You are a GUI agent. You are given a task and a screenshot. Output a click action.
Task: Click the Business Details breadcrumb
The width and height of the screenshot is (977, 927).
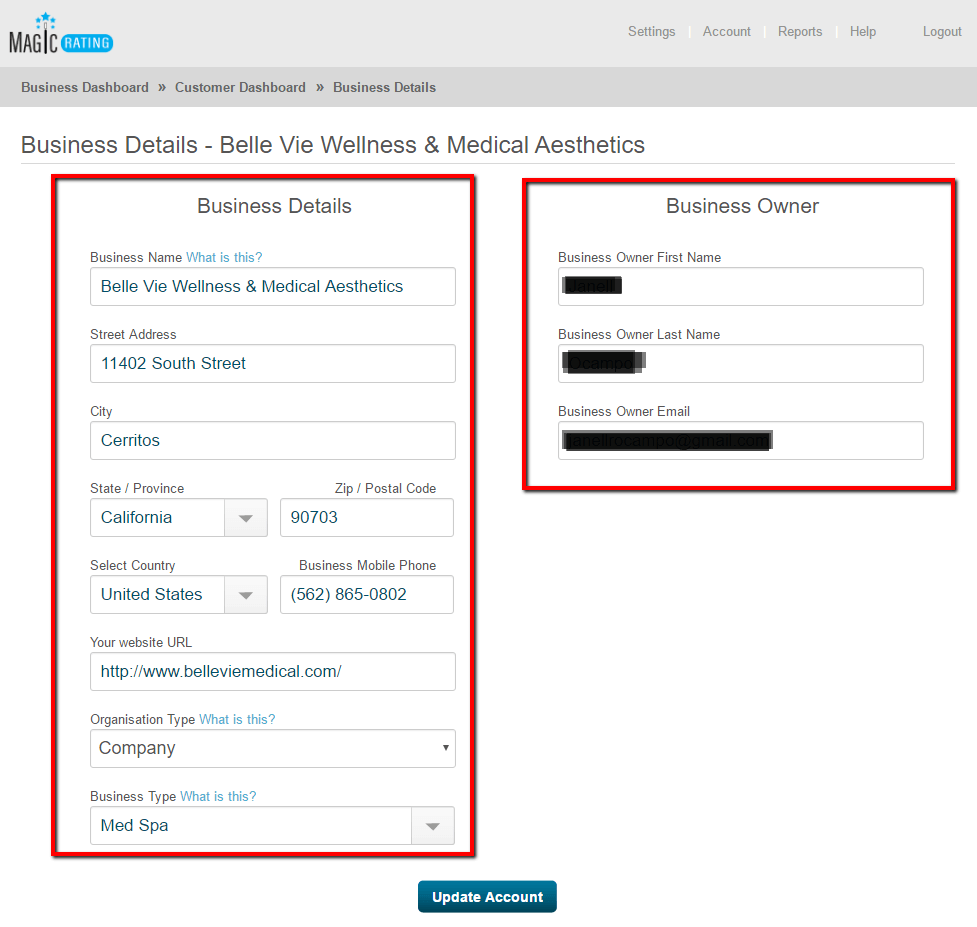384,87
